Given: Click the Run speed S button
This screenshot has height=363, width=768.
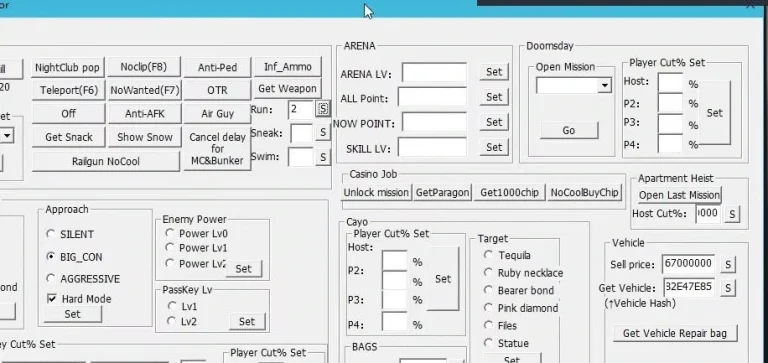Looking at the screenshot, I should click(x=323, y=109).
